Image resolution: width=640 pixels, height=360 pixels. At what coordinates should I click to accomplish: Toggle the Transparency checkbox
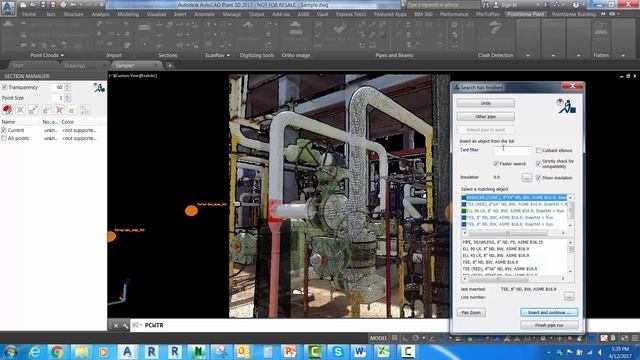coord(4,87)
